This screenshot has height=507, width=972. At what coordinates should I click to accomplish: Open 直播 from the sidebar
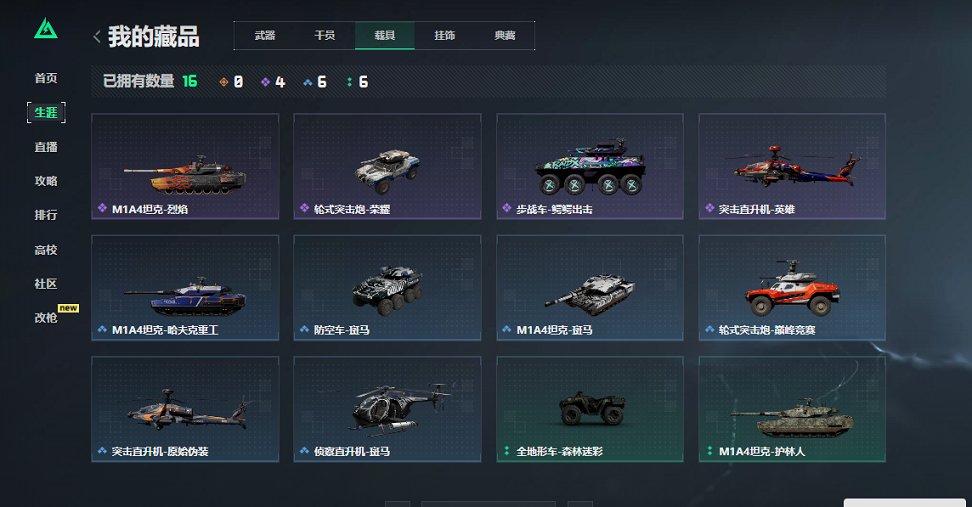(x=46, y=147)
